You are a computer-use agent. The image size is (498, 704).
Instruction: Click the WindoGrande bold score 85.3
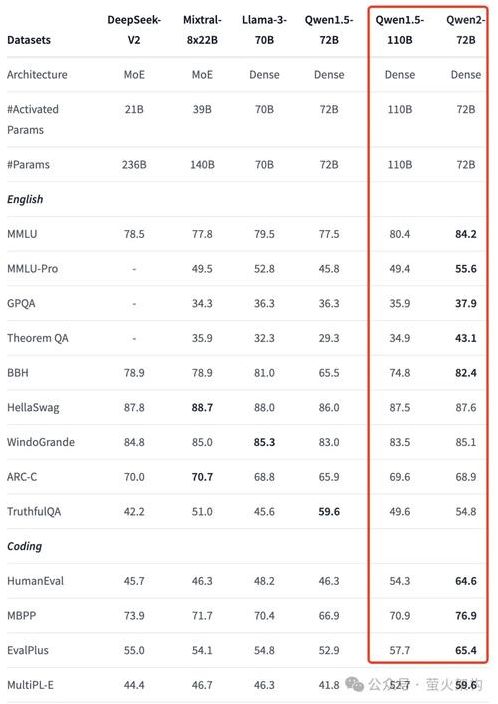pos(264,442)
